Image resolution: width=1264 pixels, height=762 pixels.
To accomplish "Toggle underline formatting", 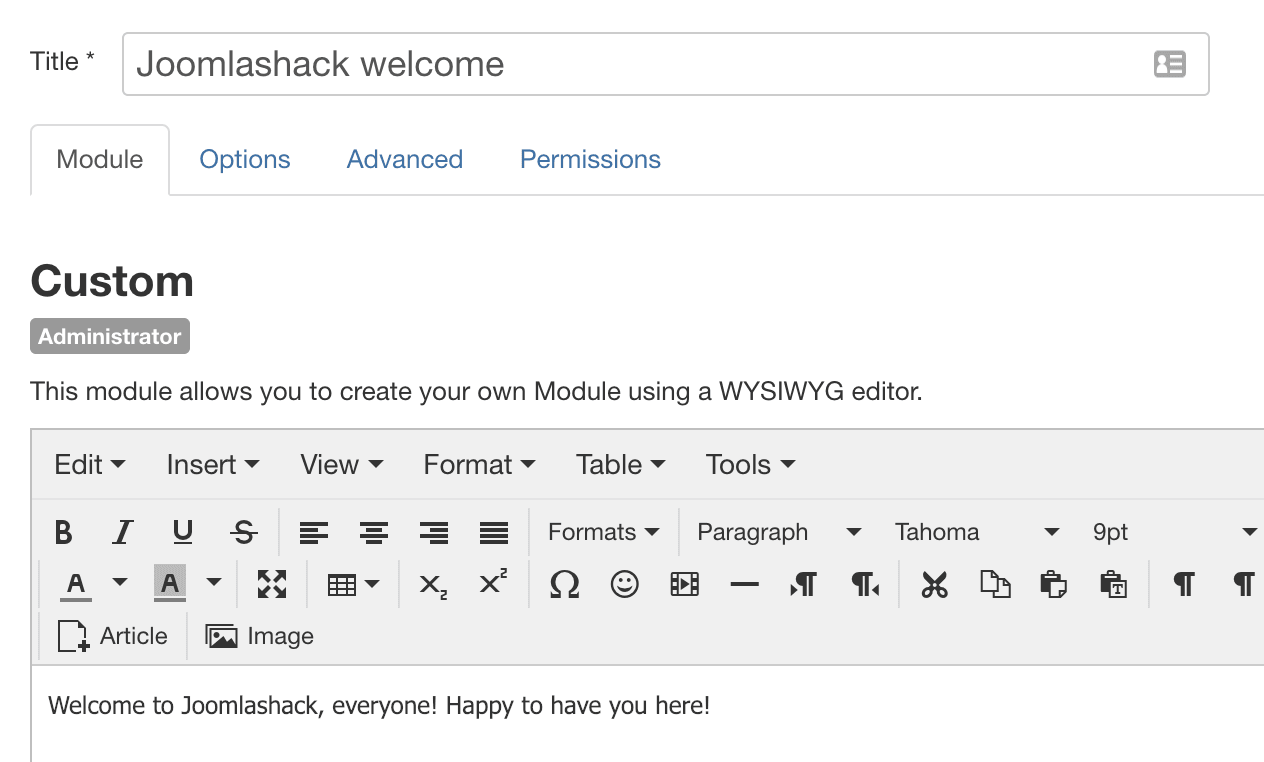I will 183,532.
